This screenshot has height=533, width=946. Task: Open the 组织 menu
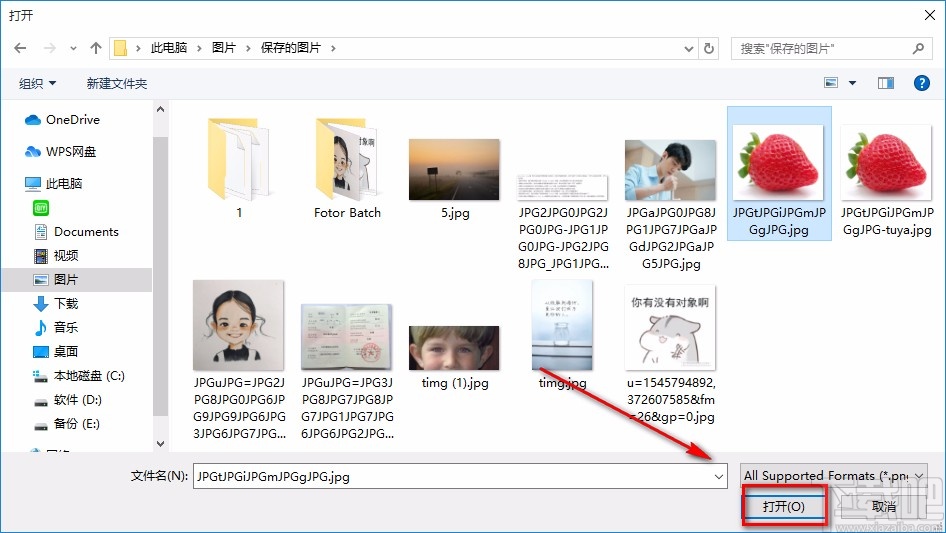[x=37, y=83]
